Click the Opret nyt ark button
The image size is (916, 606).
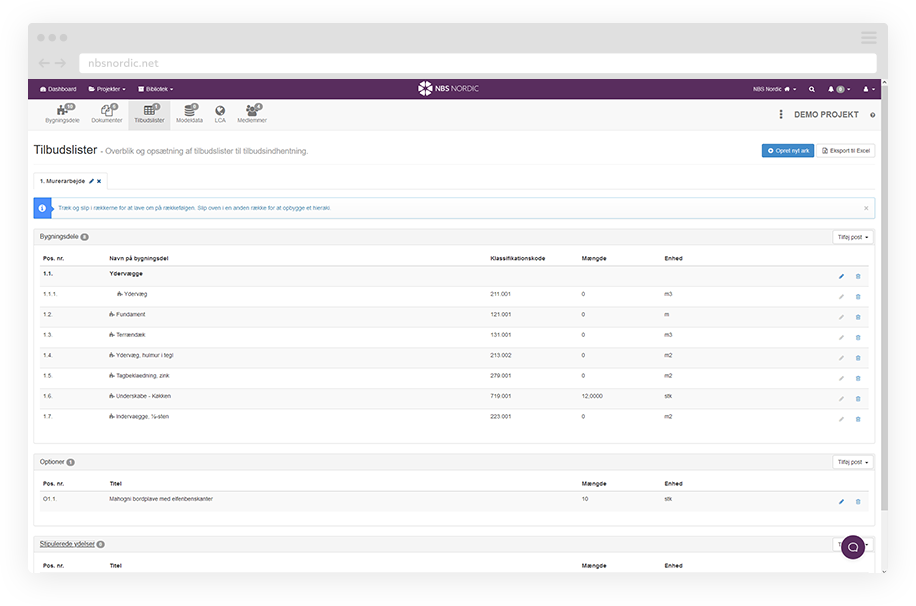787,150
